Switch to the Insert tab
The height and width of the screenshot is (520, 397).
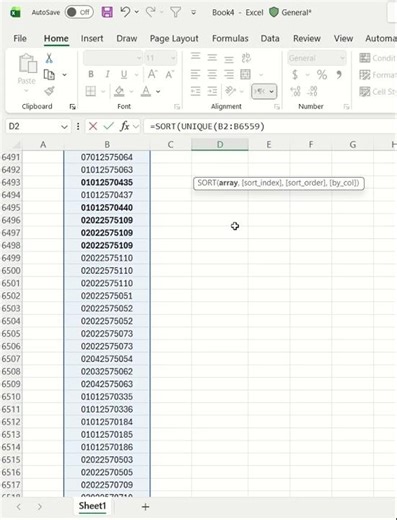[x=92, y=38]
